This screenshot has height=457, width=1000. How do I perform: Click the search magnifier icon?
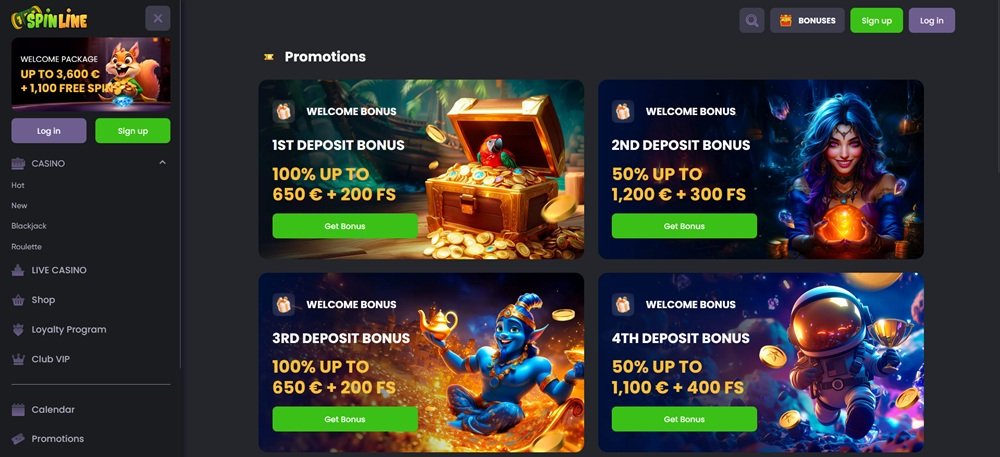752,20
